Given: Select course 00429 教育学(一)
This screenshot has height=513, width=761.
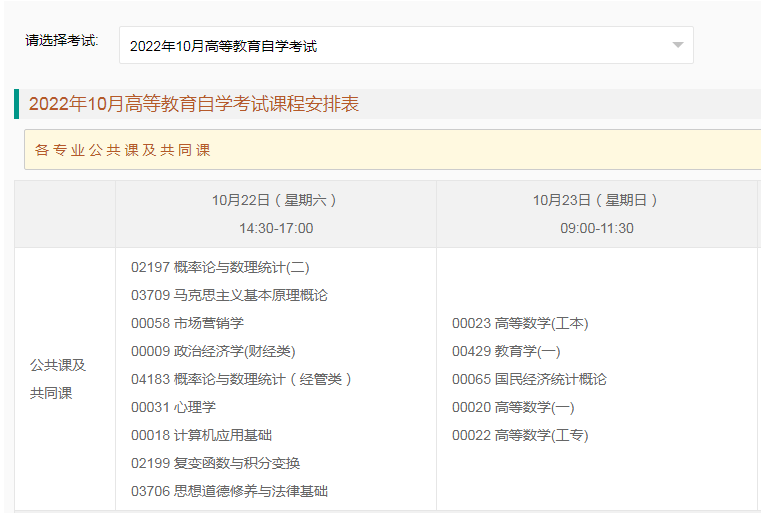Looking at the screenshot, I should point(506,351).
